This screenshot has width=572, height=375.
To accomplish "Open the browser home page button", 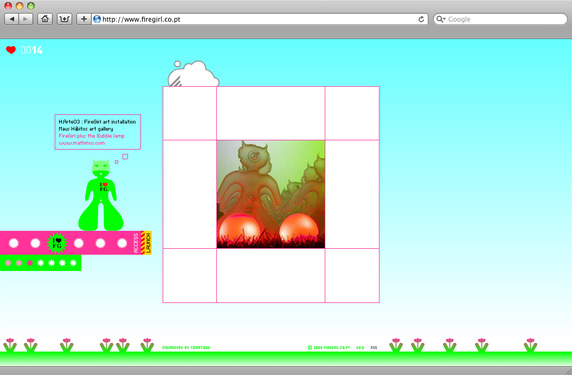I will tap(45, 19).
